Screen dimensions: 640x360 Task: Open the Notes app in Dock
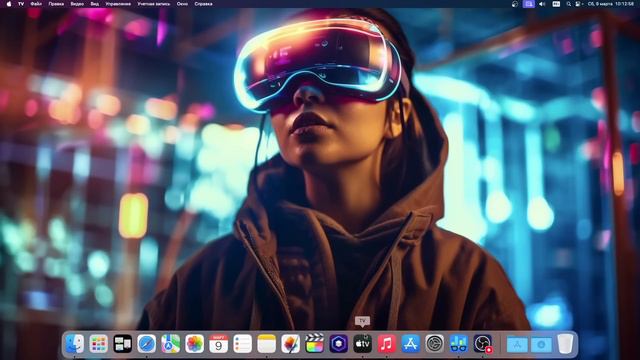[267, 344]
